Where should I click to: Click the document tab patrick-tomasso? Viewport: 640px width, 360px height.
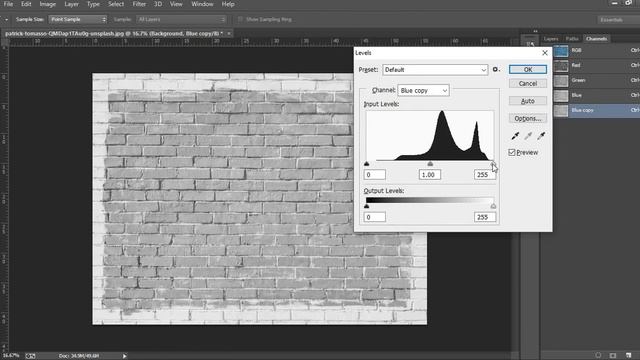114,33
